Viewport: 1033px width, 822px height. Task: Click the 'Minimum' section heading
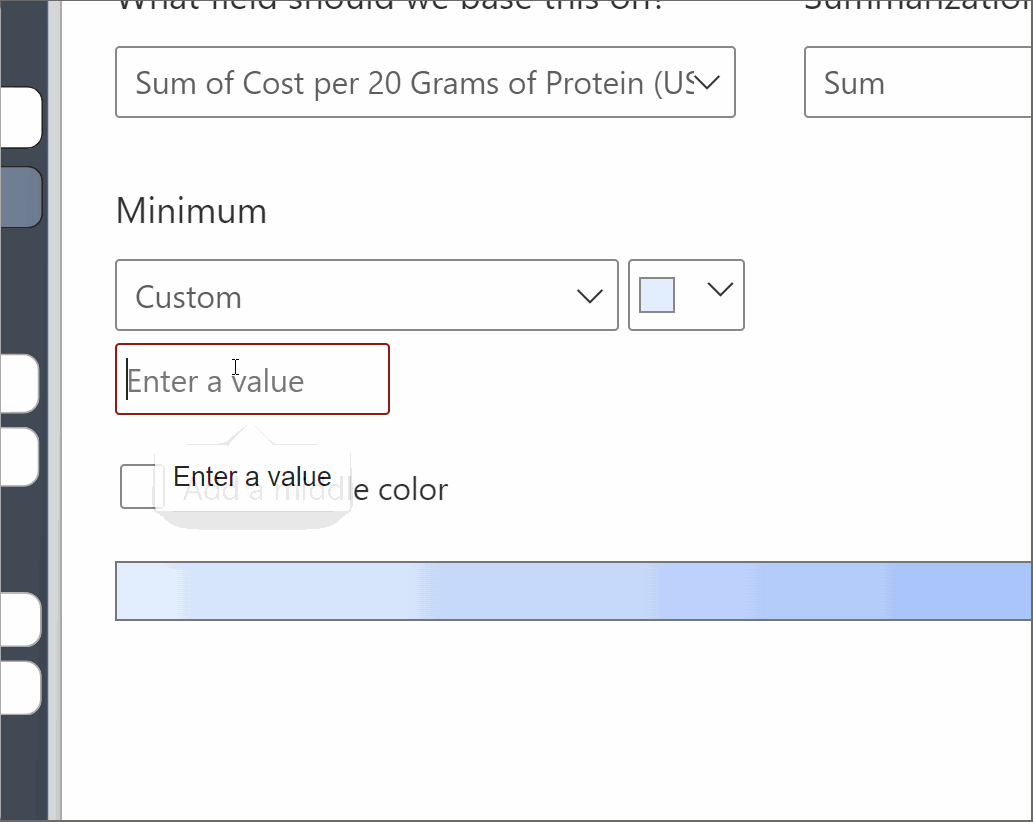coord(191,212)
